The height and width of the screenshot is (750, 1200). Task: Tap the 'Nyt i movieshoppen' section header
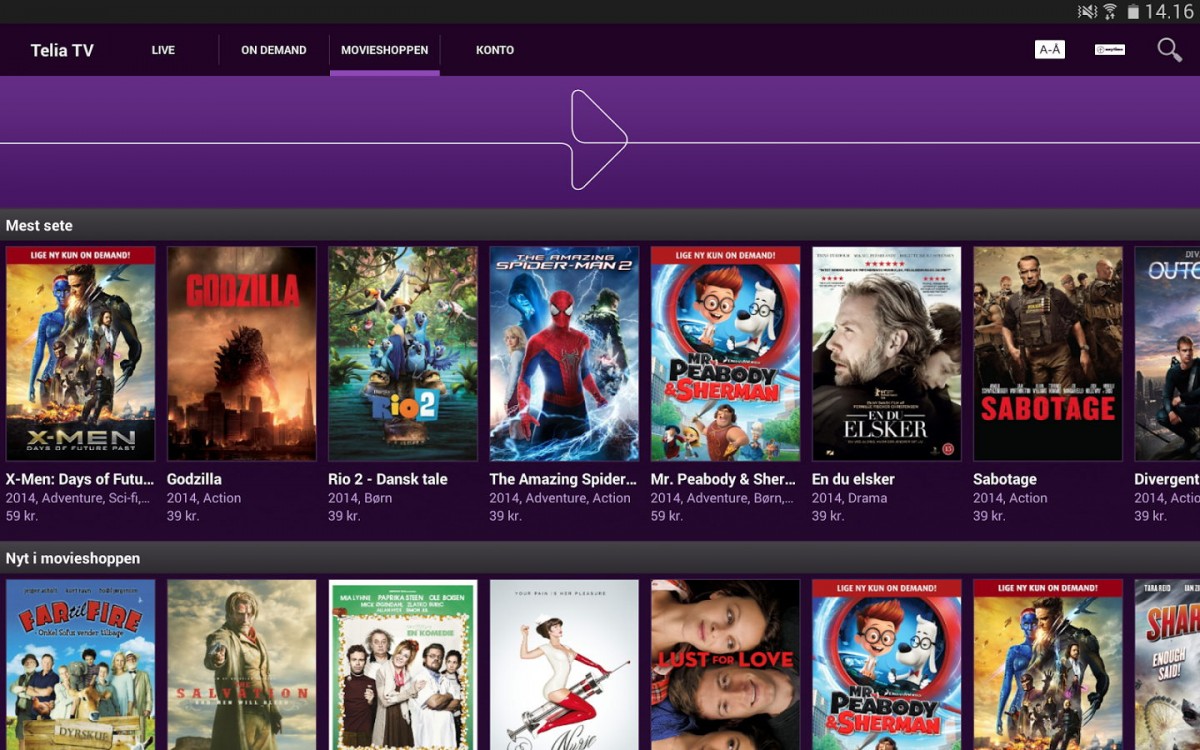(x=73, y=558)
